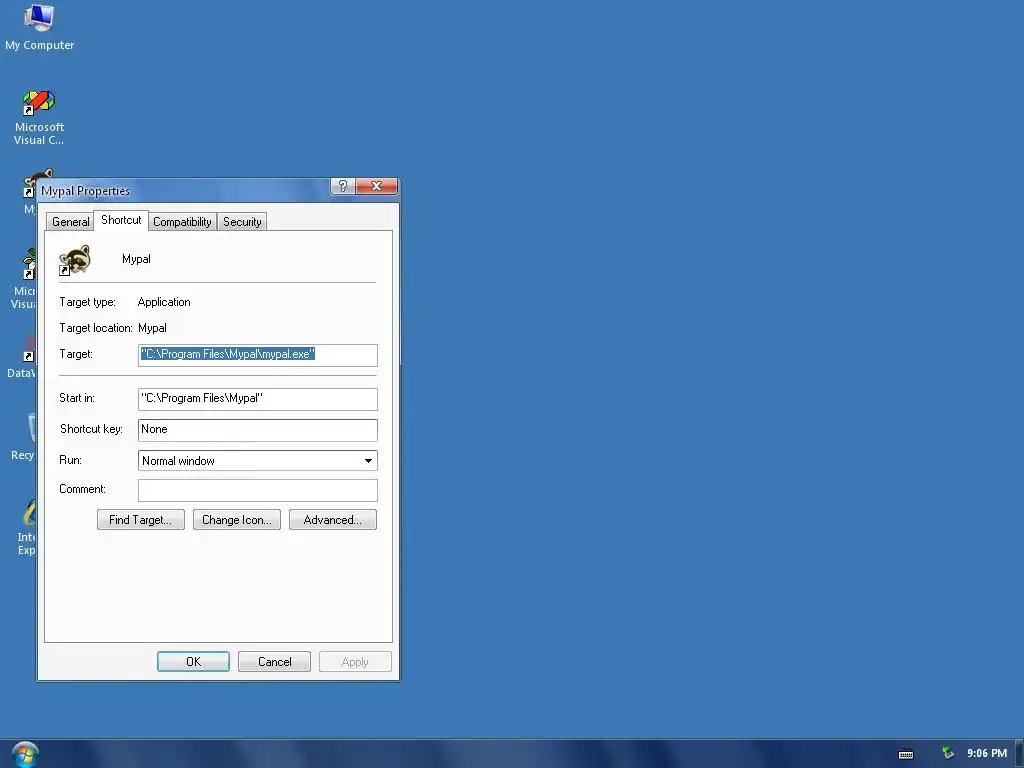1024x768 pixels.
Task: Click the Mypal raccoon icon in the Properties dialog
Action: 74,260
